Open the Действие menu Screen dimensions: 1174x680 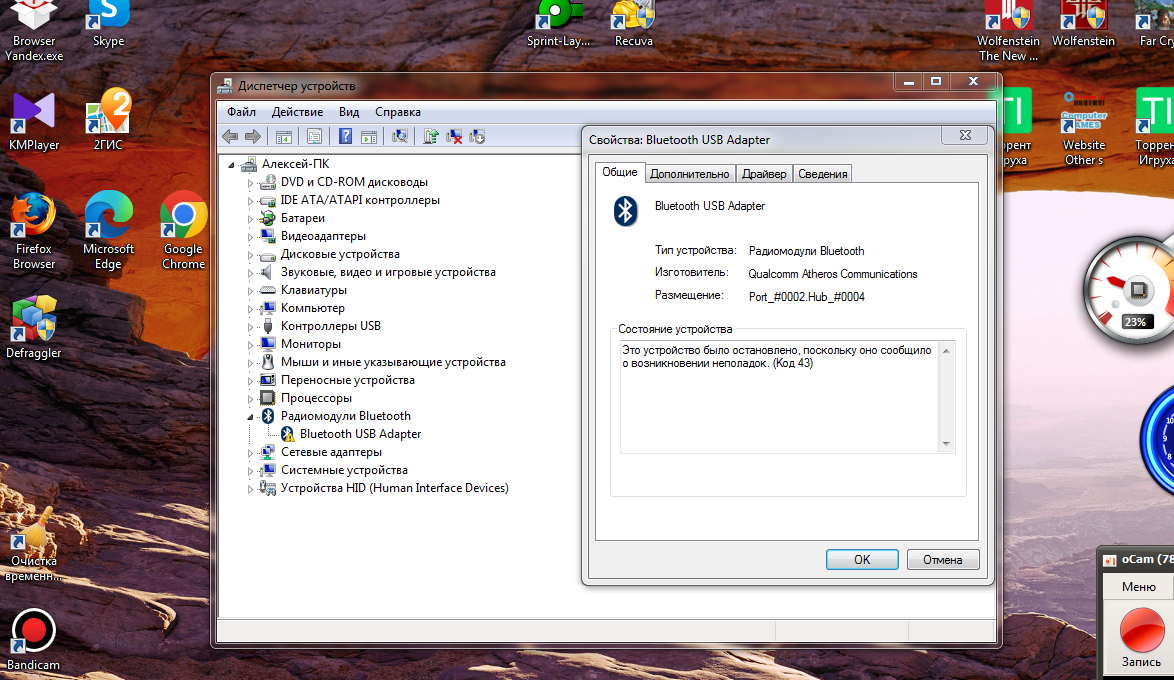(x=297, y=112)
